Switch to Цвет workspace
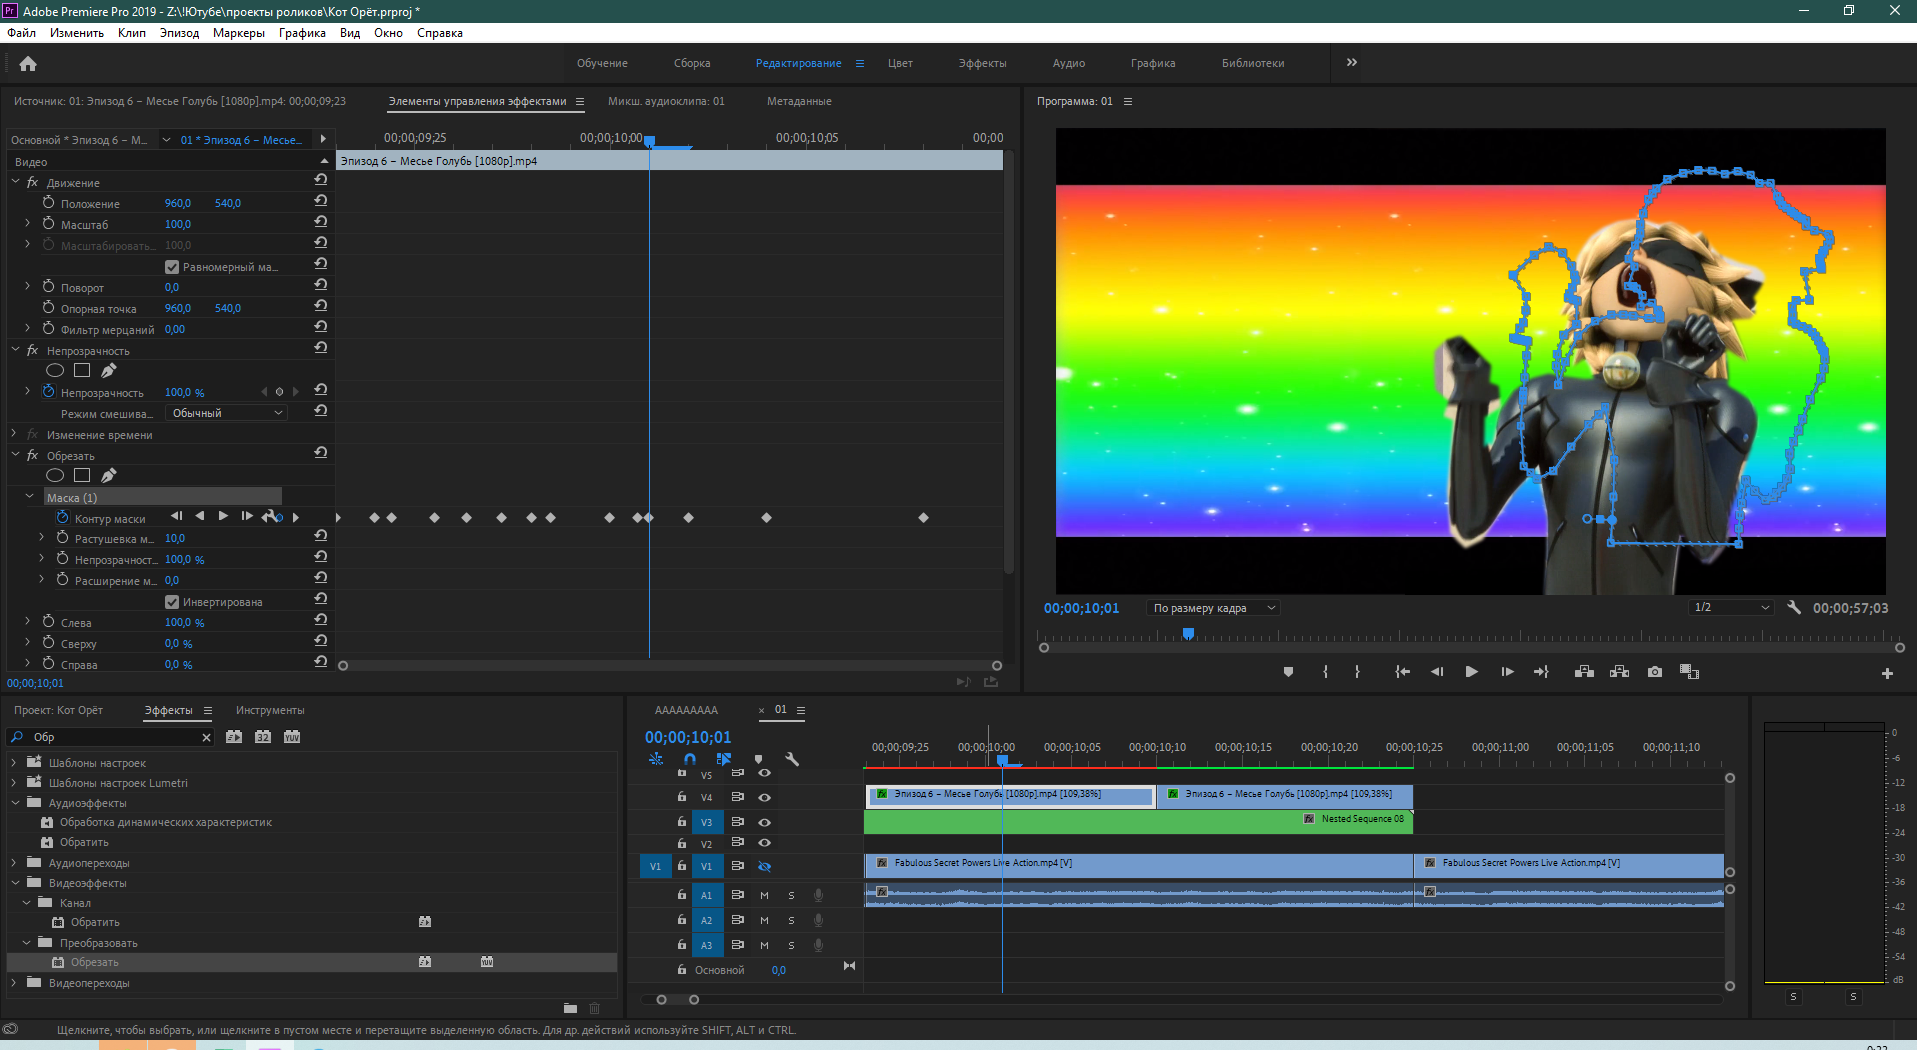The height and width of the screenshot is (1050, 1917). tap(900, 63)
